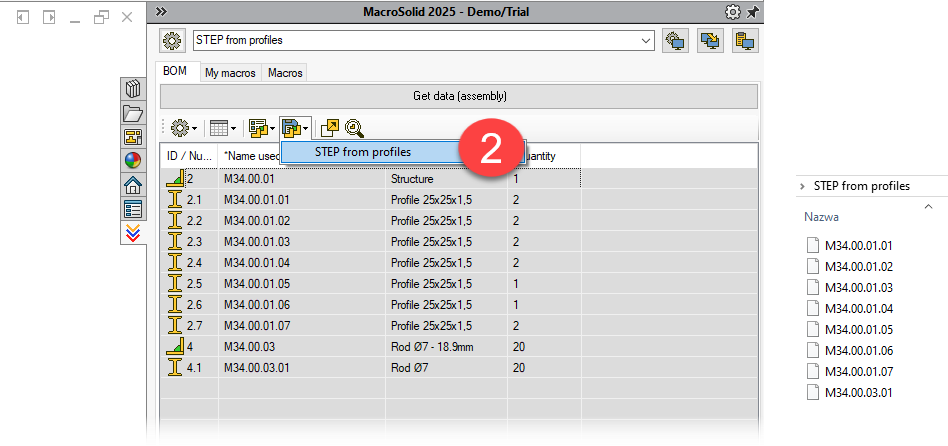Image resolution: width=948 pixels, height=446 pixels.
Task: Open the list-form sidebar tab icon
Action: [133, 209]
